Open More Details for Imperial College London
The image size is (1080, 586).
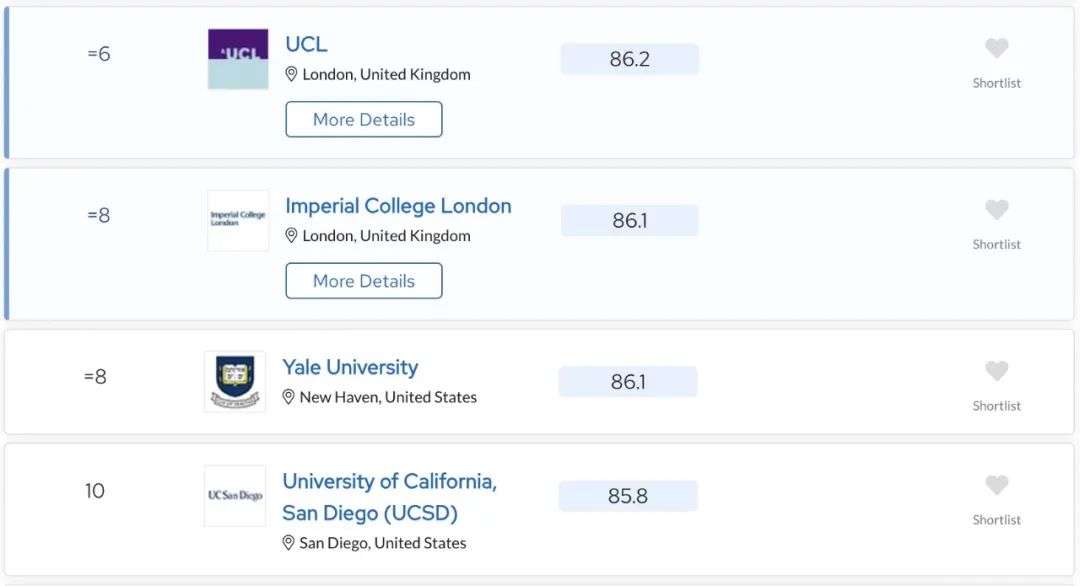pyautogui.click(x=364, y=280)
